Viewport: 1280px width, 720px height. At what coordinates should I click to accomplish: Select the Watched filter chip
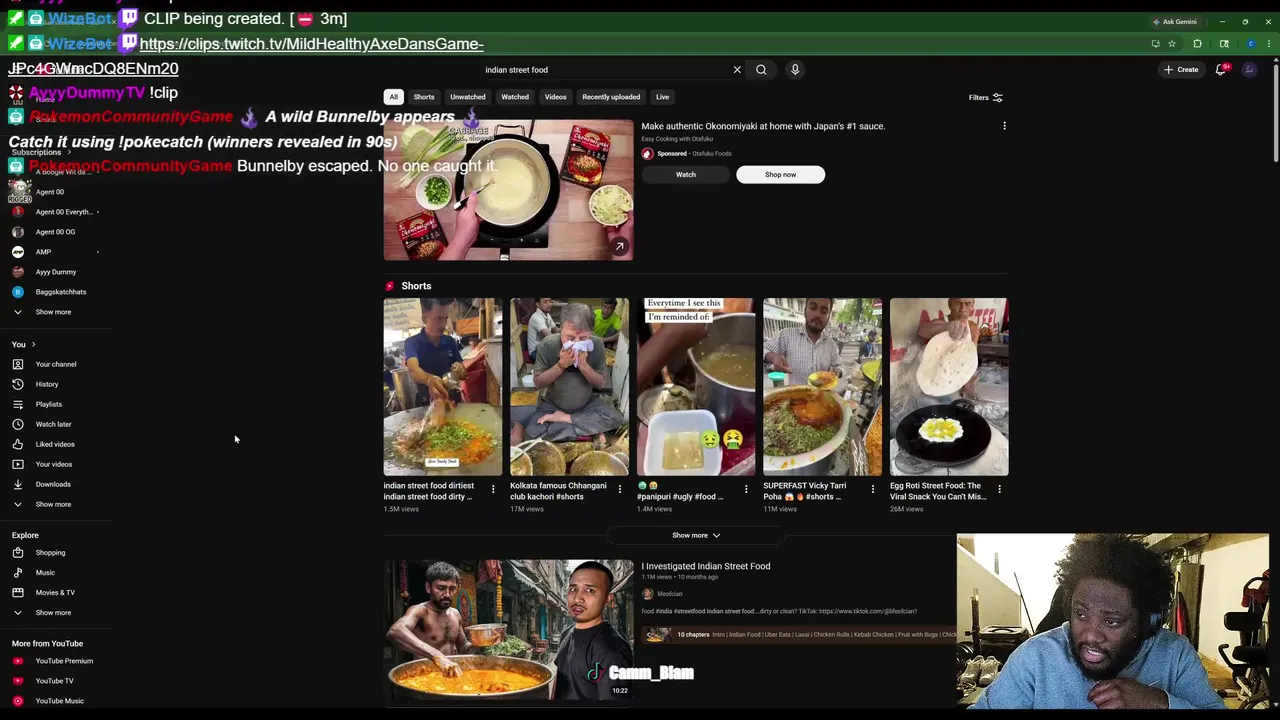pyautogui.click(x=515, y=97)
